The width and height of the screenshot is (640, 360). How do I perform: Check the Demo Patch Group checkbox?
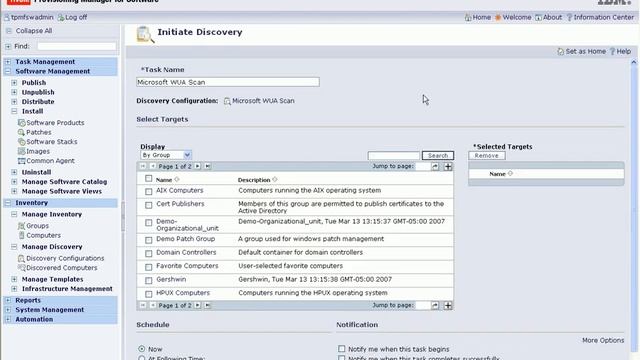pos(149,240)
